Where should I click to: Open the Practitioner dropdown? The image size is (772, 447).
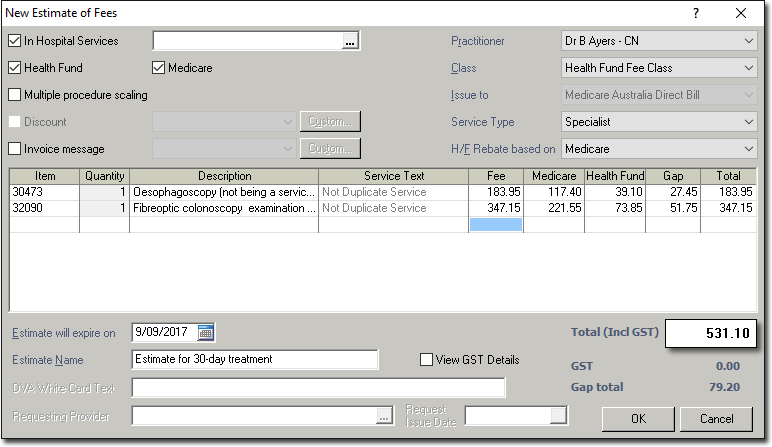658,41
